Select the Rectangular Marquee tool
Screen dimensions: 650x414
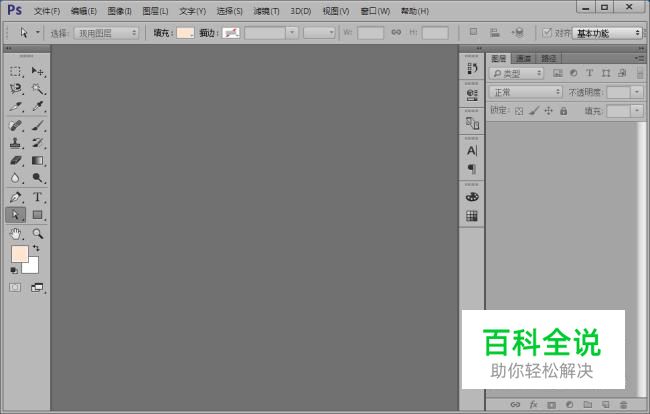pos(15,72)
